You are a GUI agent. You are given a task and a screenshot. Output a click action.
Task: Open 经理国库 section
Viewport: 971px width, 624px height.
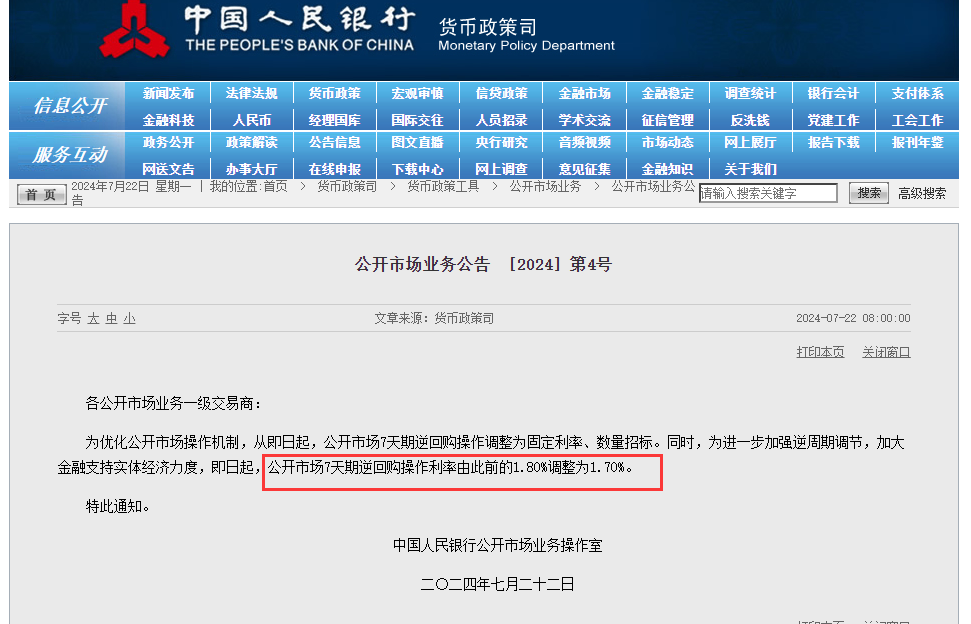pos(334,120)
